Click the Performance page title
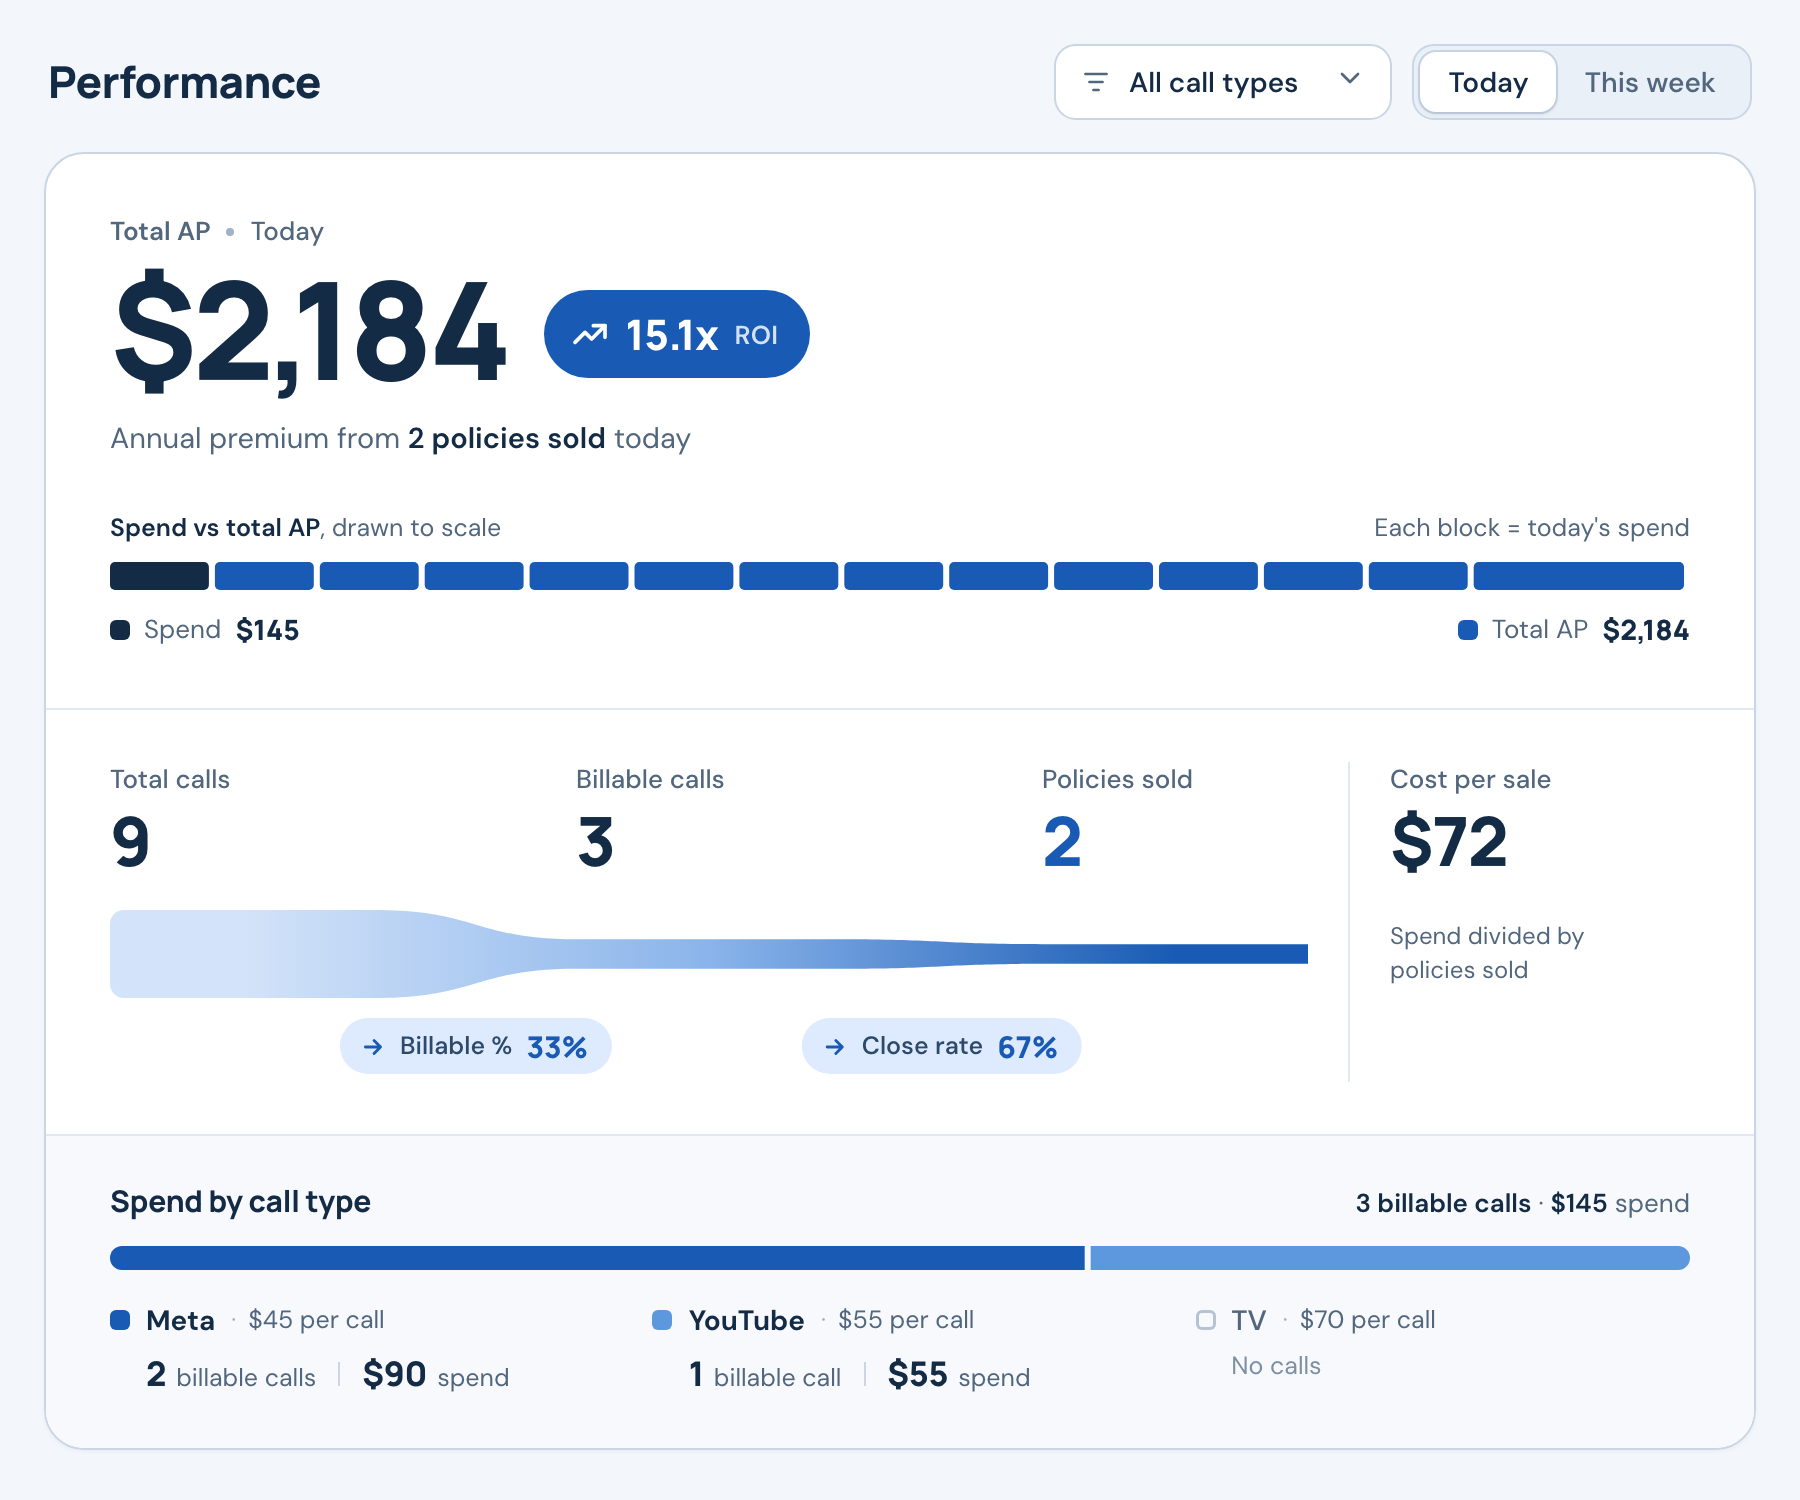Image resolution: width=1800 pixels, height=1500 pixels. (185, 82)
